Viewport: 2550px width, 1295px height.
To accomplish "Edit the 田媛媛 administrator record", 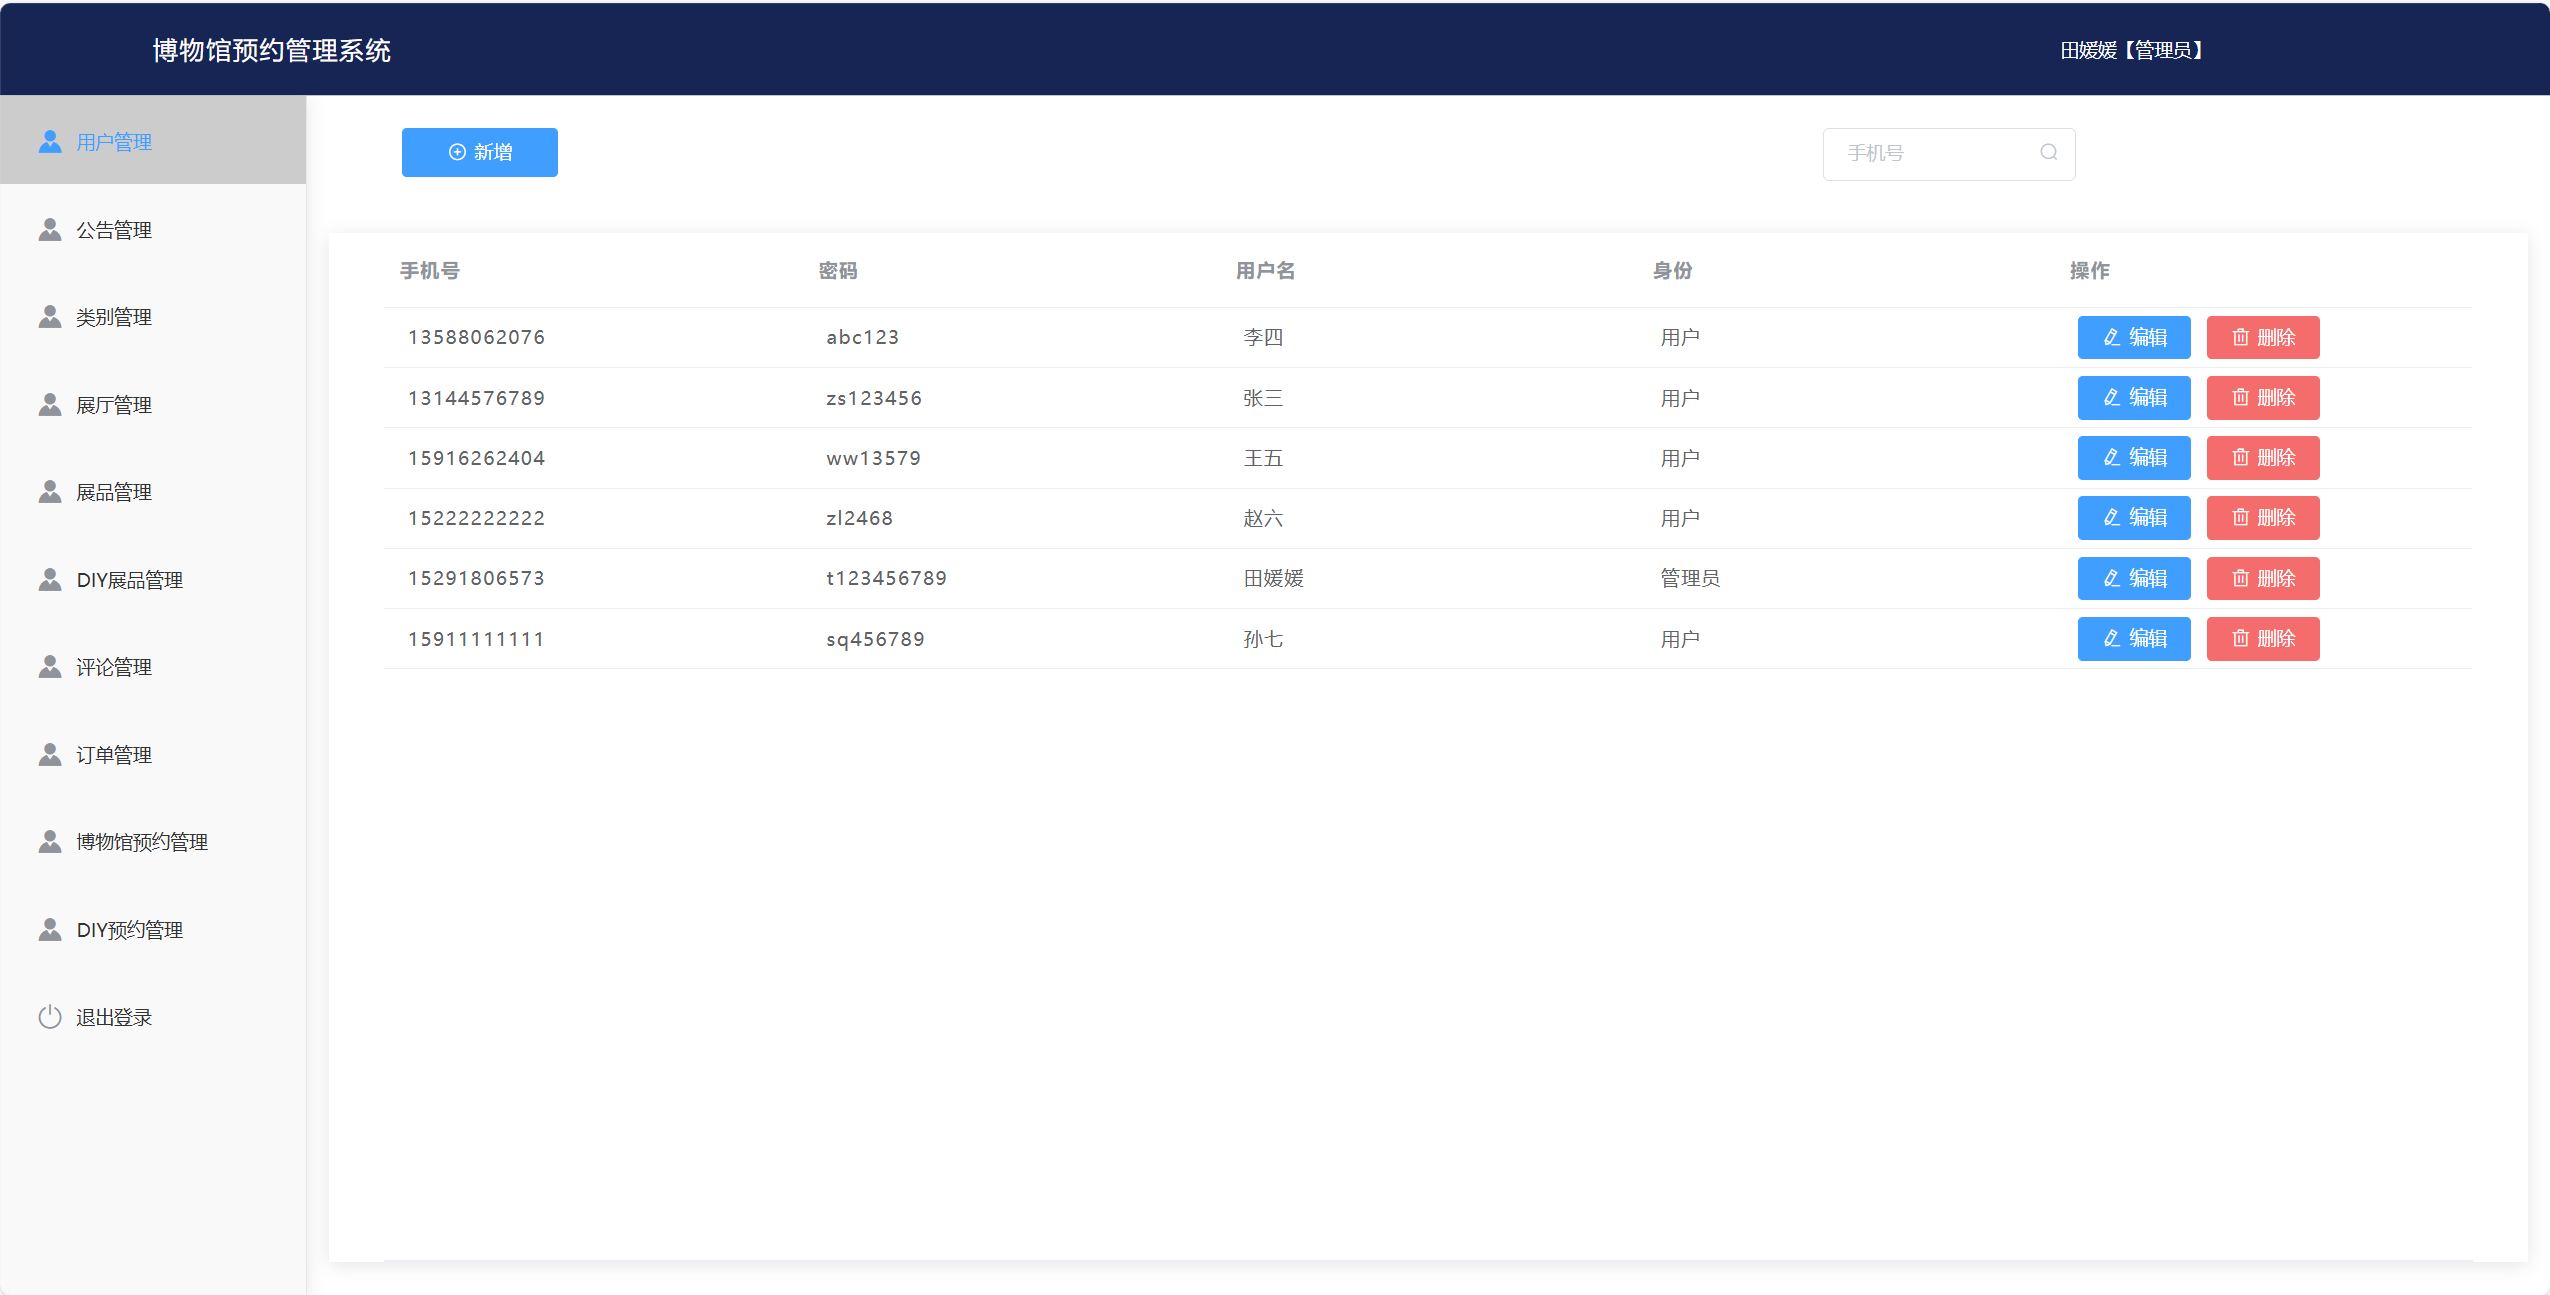I will (2133, 578).
